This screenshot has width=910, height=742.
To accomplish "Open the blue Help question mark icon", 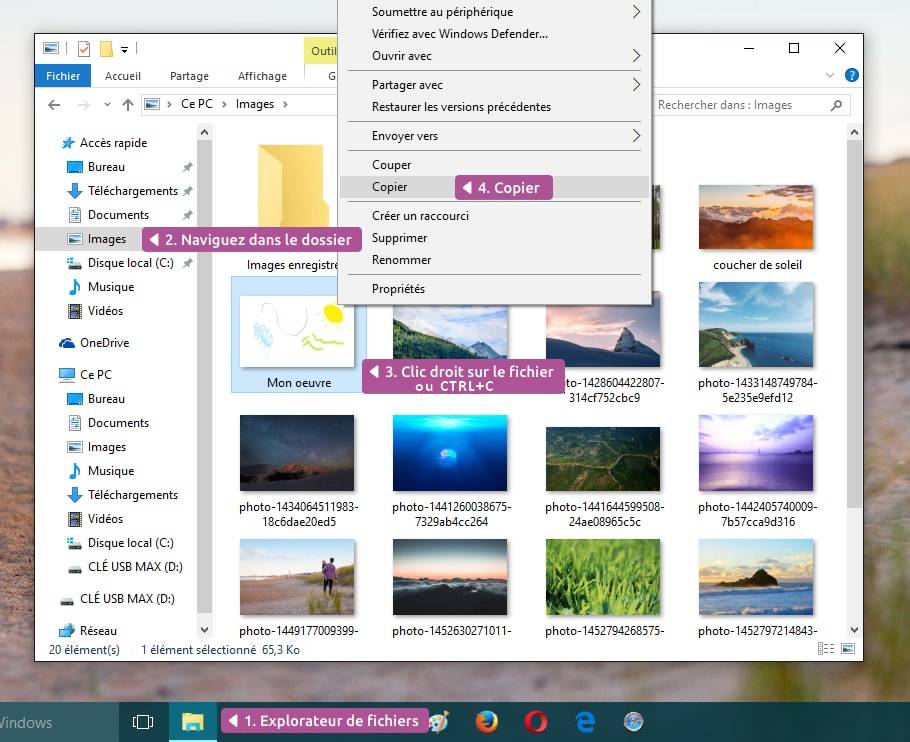I will pos(851,75).
